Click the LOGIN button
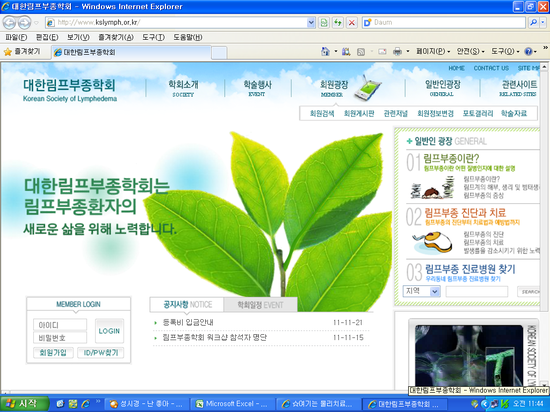Viewport: 550px width, 412px height. click(109, 331)
